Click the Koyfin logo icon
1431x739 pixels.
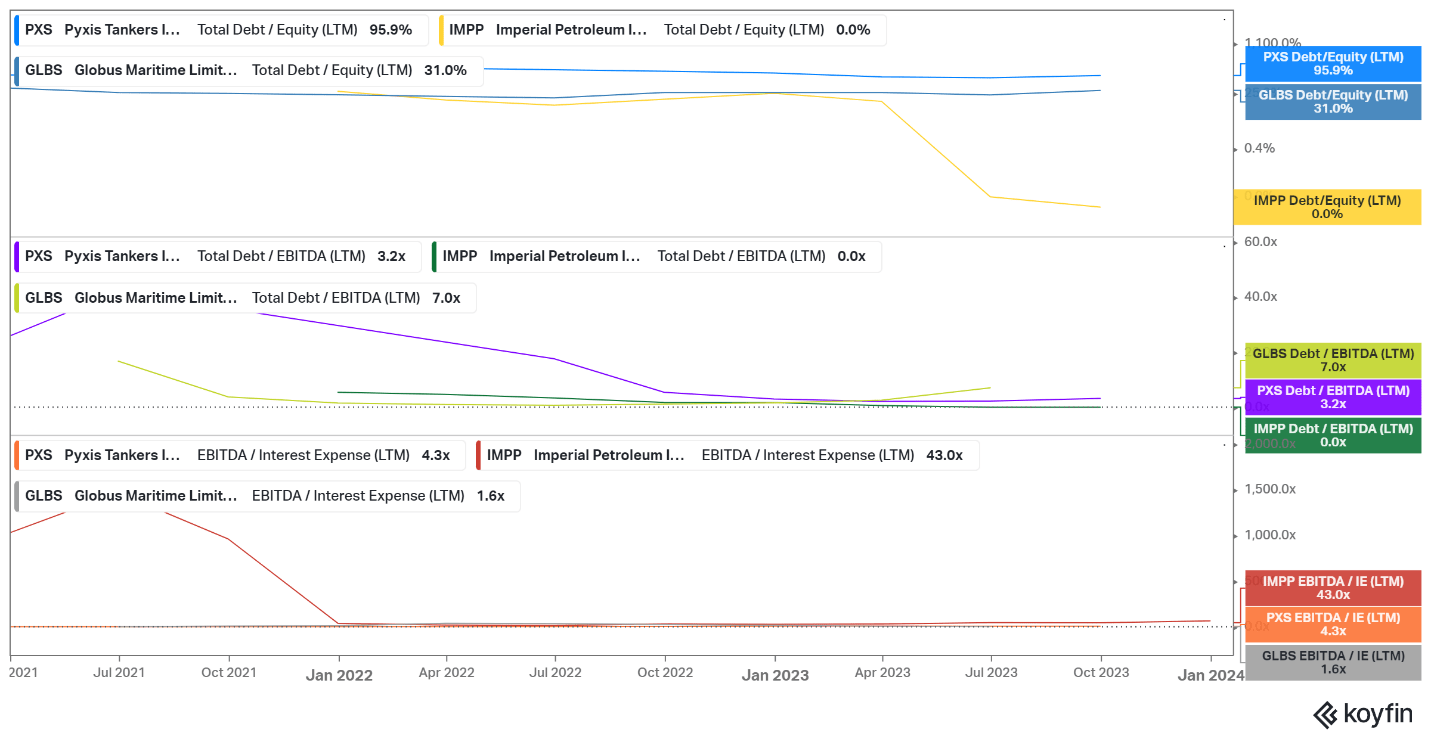coord(1325,714)
